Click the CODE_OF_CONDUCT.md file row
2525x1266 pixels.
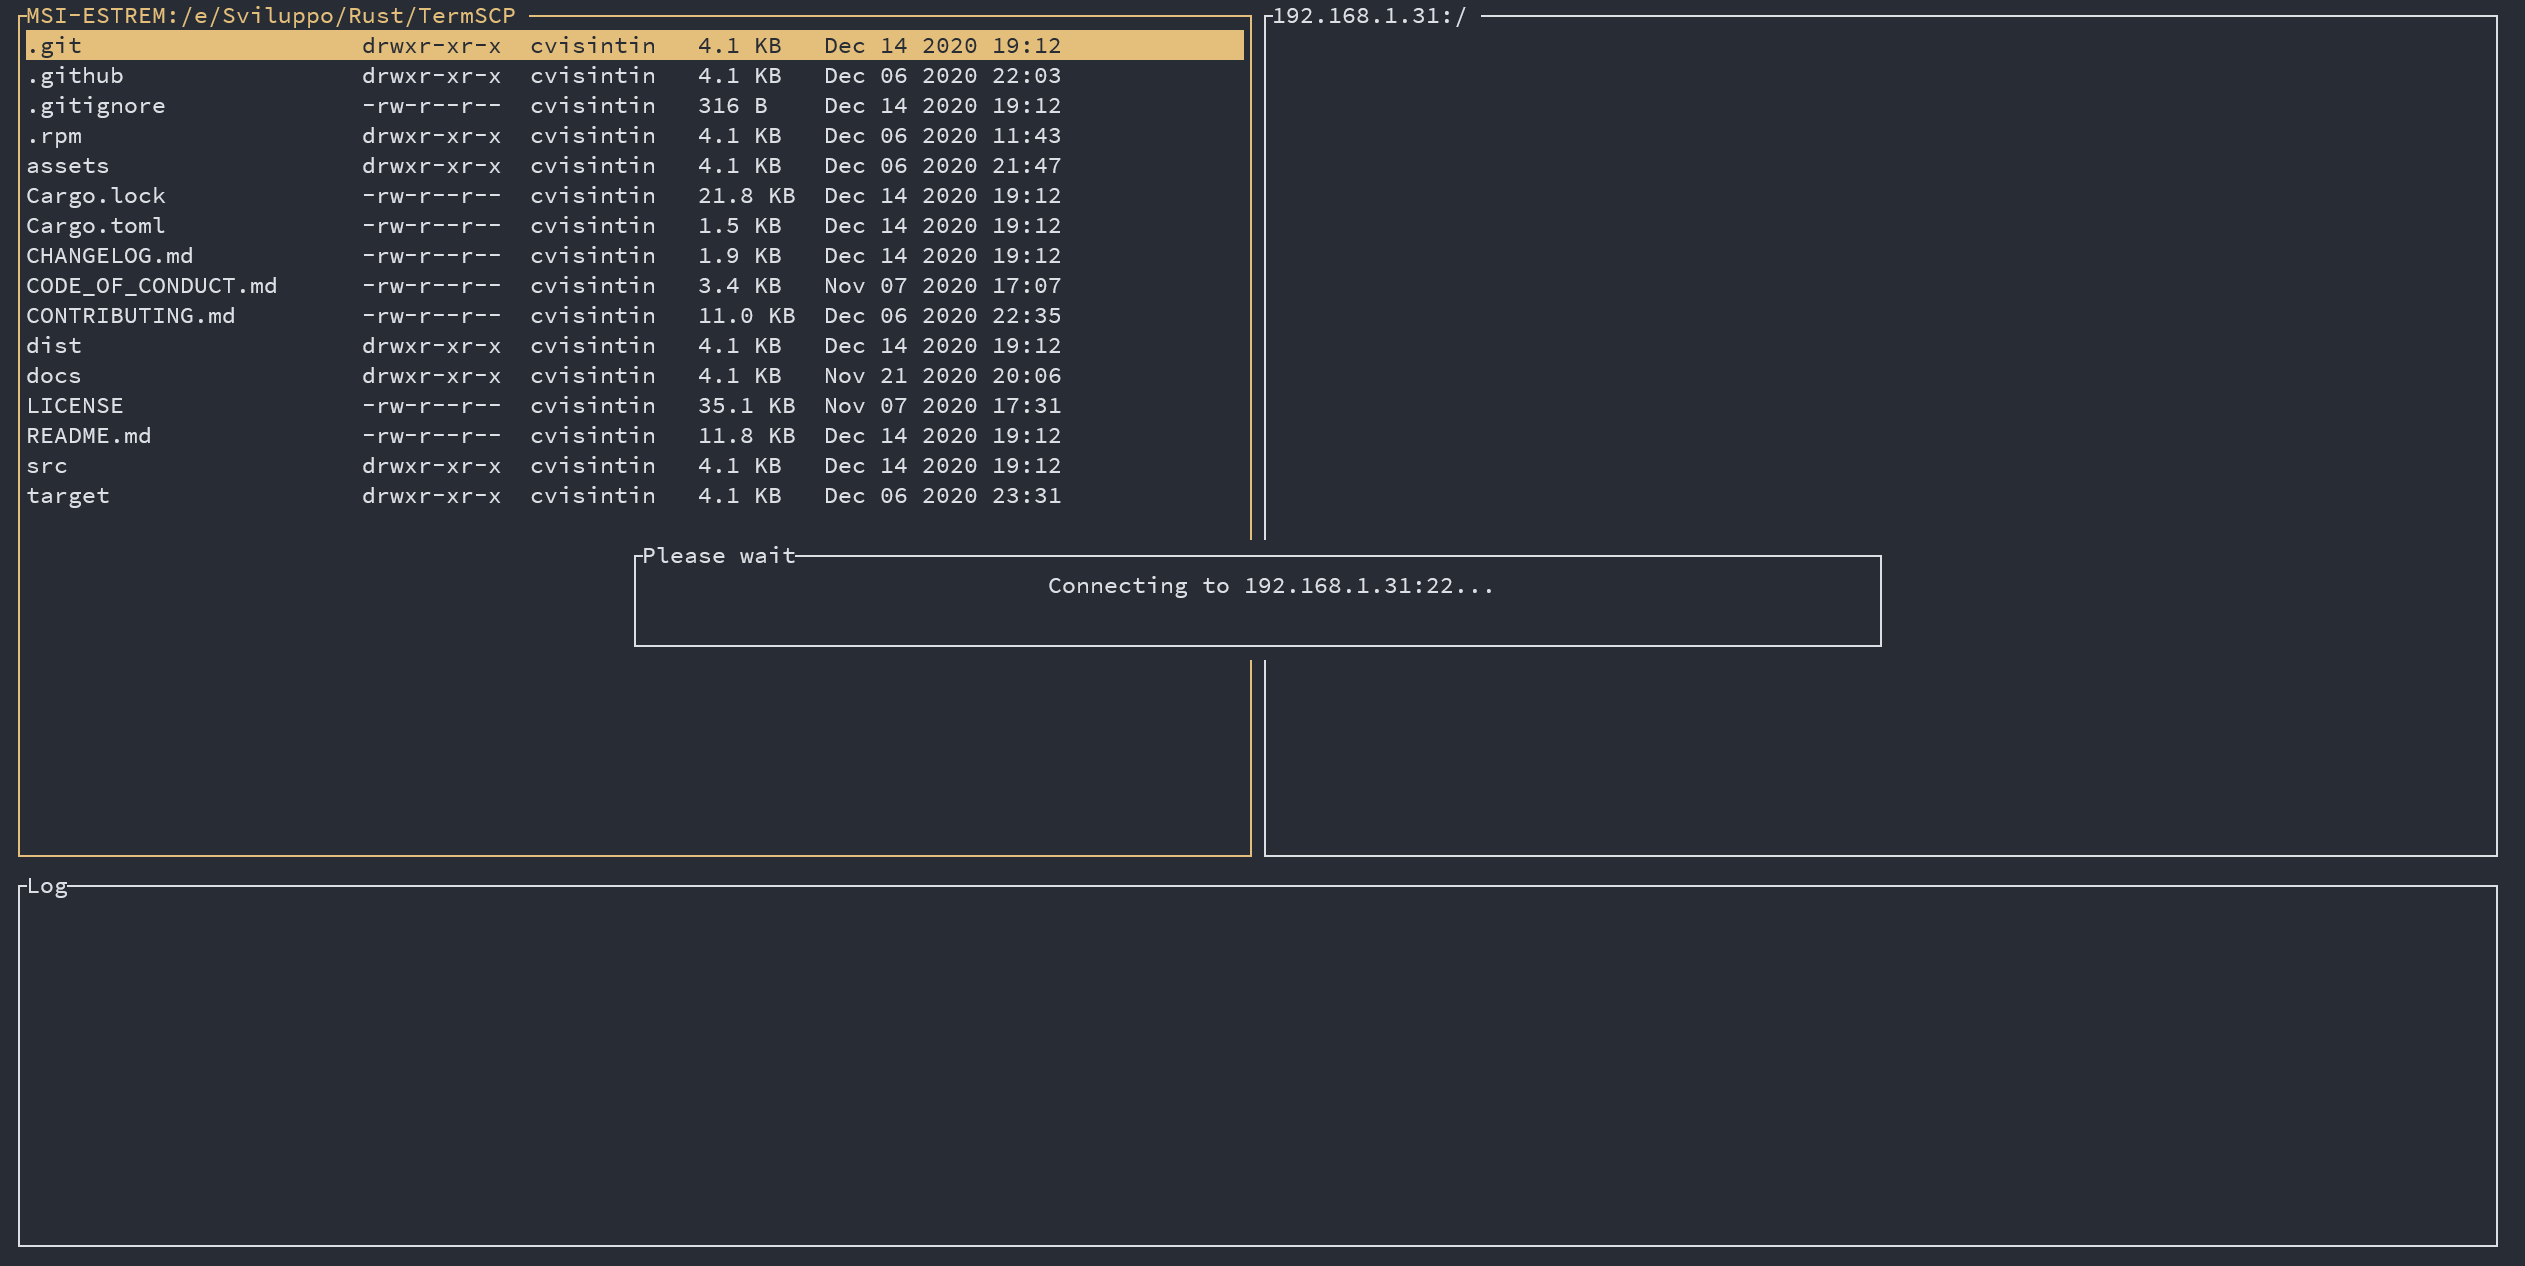[x=152, y=286]
